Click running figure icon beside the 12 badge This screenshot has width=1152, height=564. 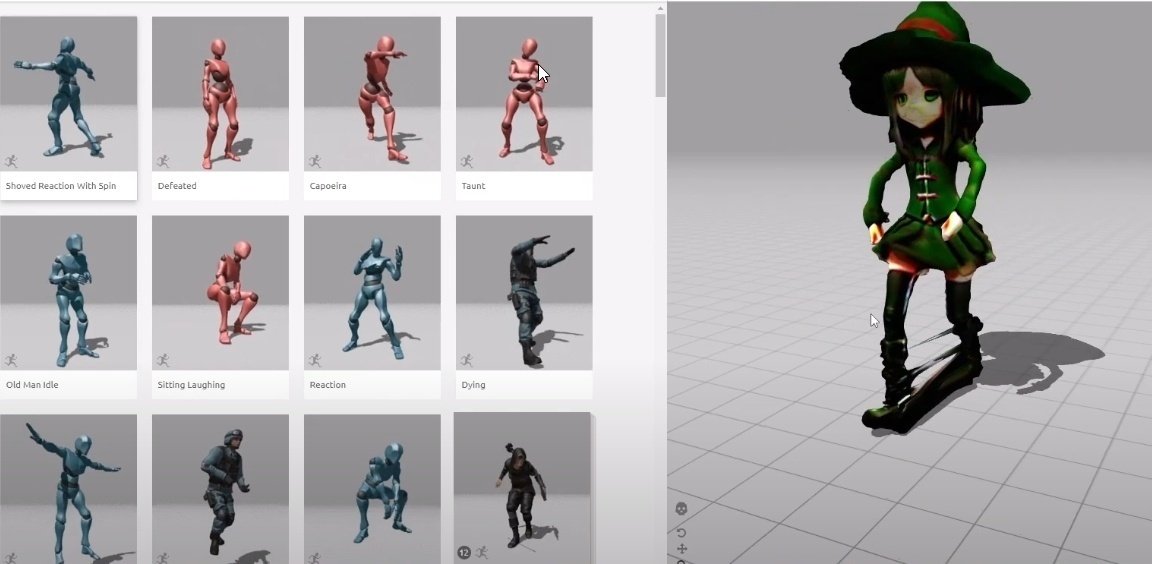[x=482, y=552]
